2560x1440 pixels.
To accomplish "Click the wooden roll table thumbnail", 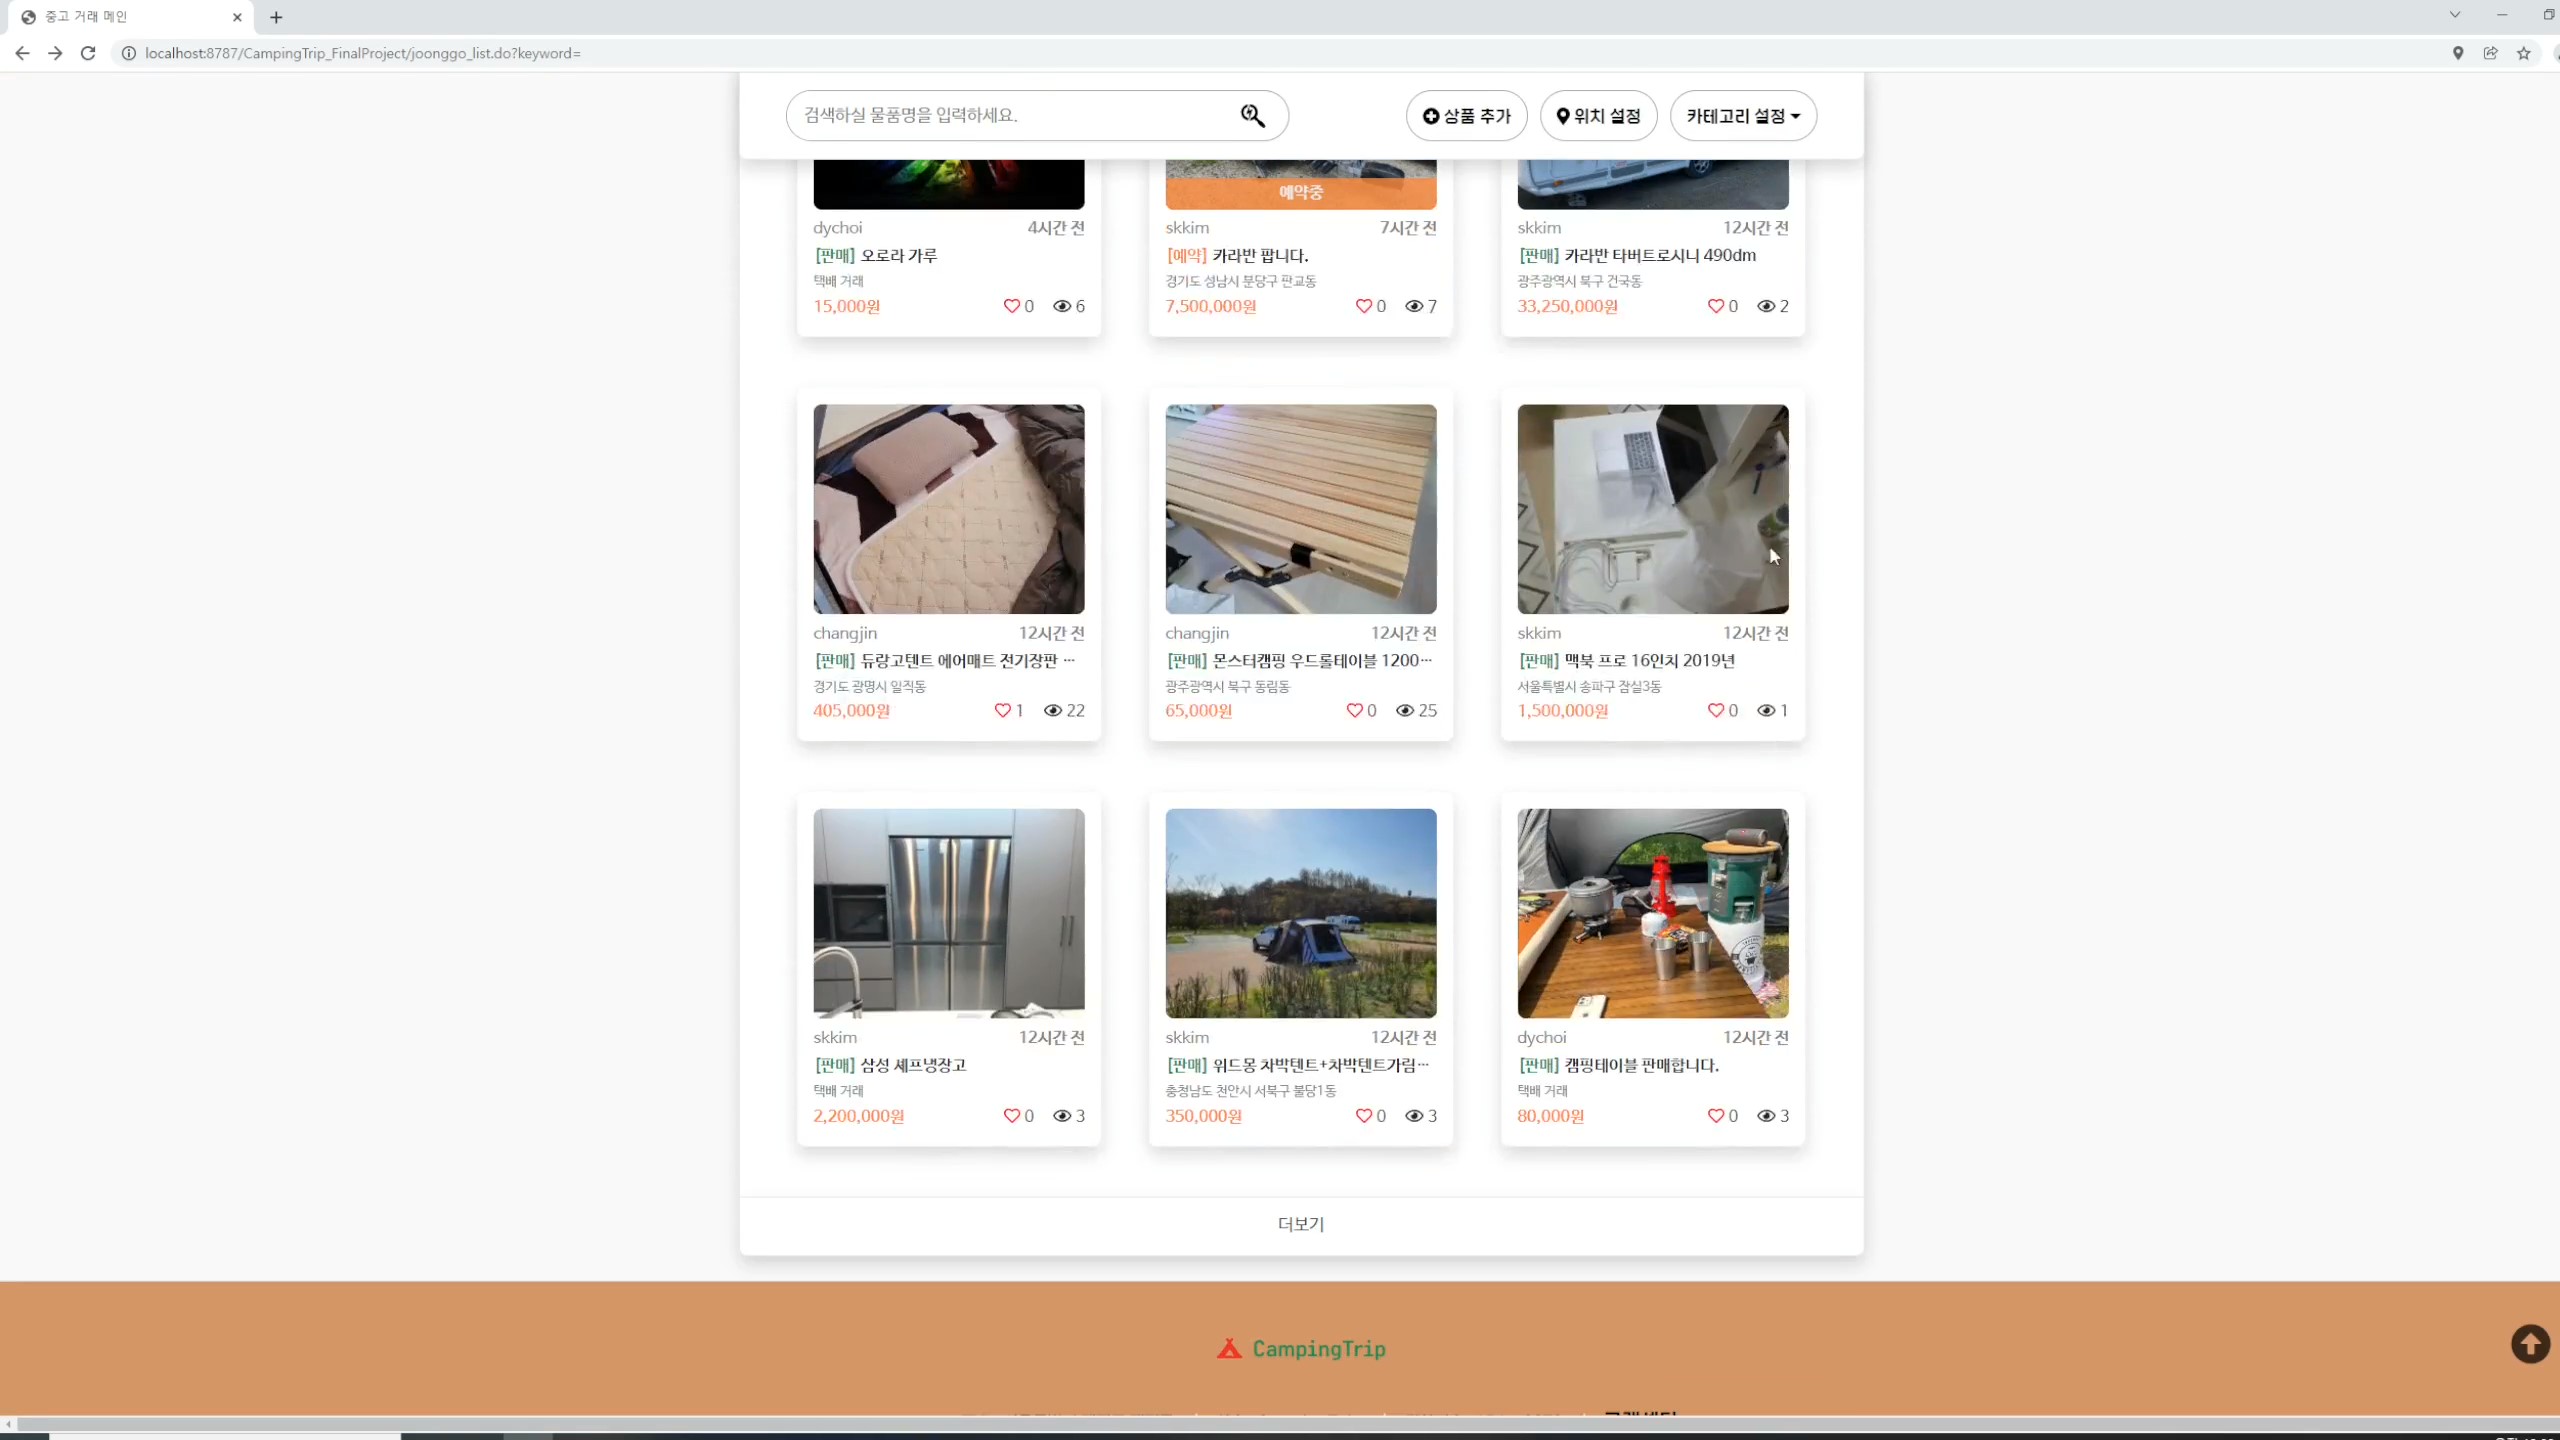I will coord(1300,509).
